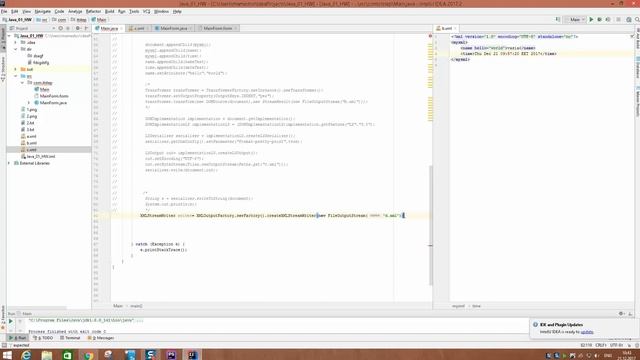
Task: Expand the .idea folder
Action: (x=16, y=42)
